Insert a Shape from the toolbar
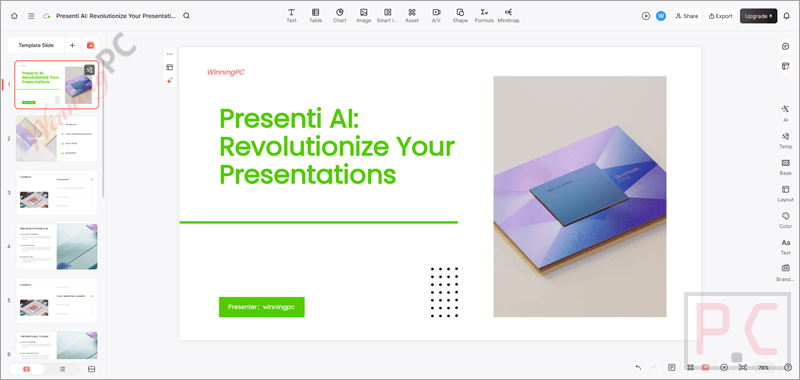The height and width of the screenshot is (380, 800). pyautogui.click(x=460, y=15)
